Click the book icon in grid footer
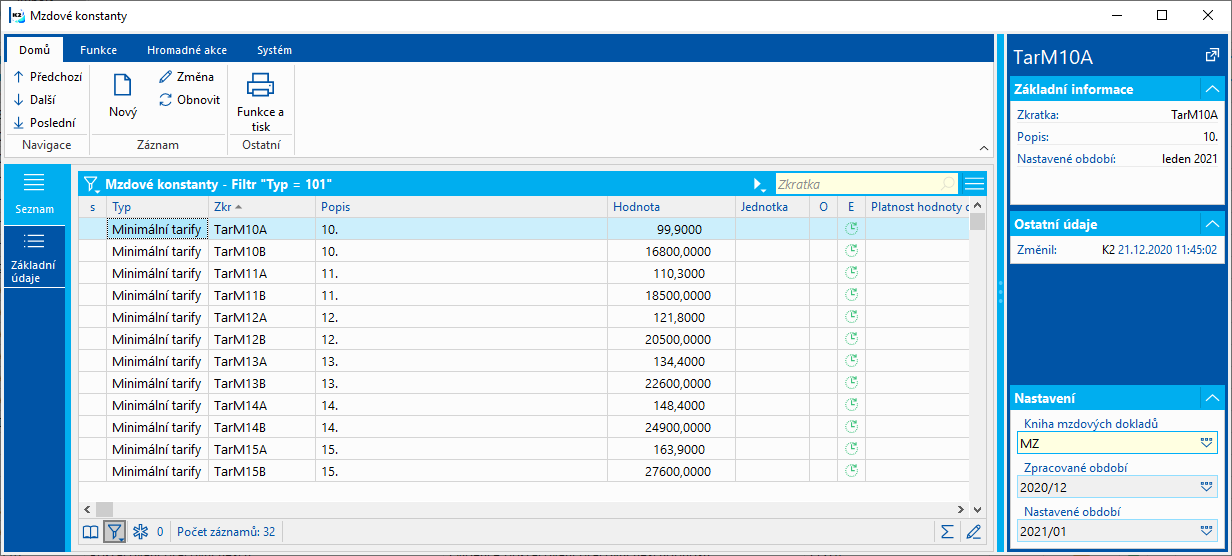 tap(91, 531)
